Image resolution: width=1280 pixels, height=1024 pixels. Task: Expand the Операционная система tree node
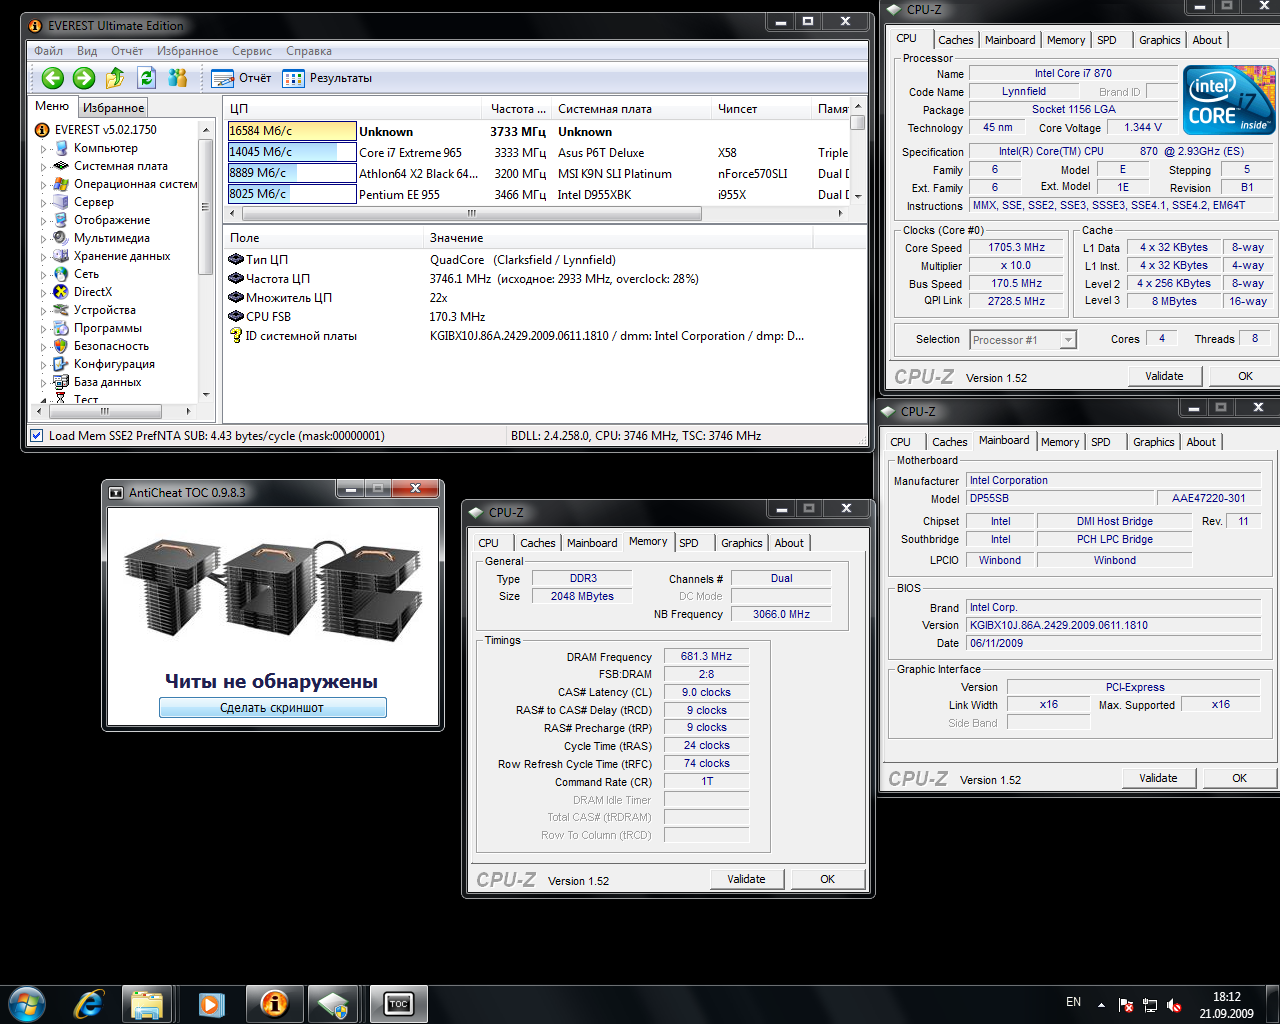(43, 184)
